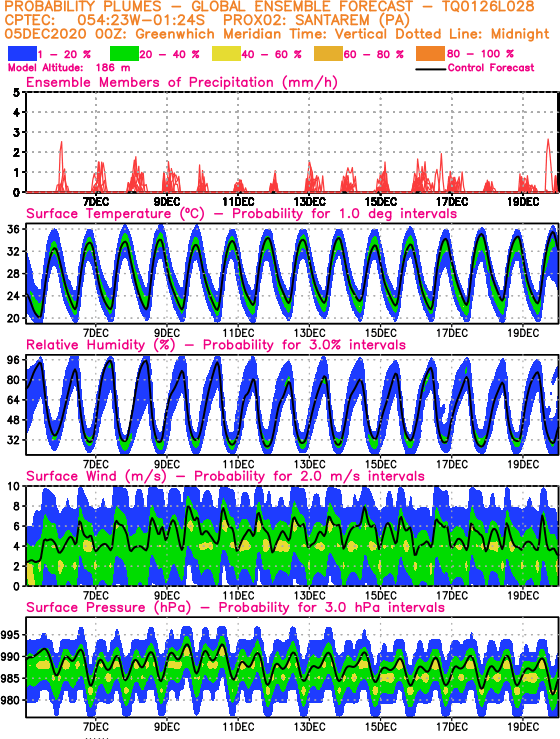The image size is (560, 739).
Task: Click the orange 80 - 100 % legend swatch
Action: 430,54
